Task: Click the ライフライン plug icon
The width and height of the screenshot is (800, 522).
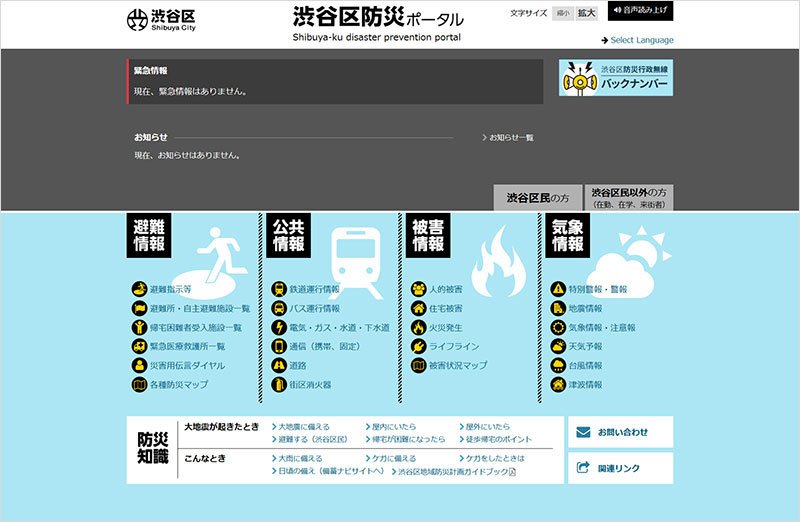Action: click(x=418, y=346)
